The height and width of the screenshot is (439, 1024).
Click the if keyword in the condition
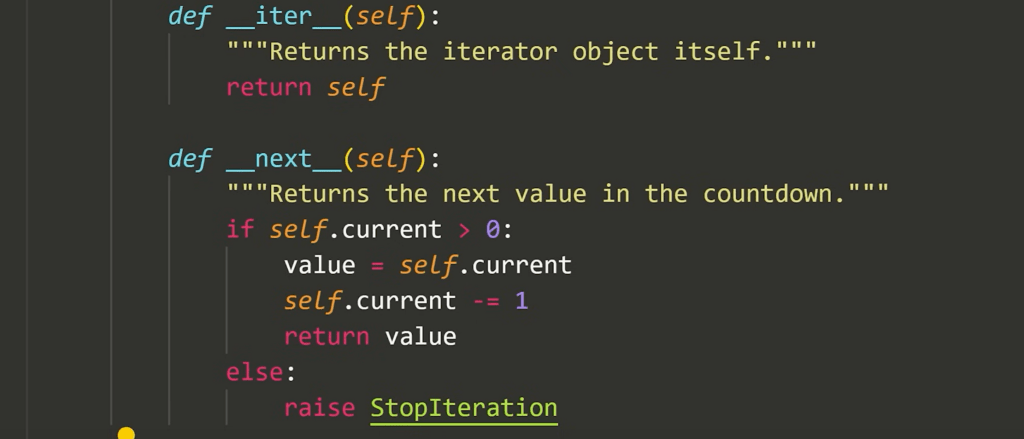tap(240, 229)
